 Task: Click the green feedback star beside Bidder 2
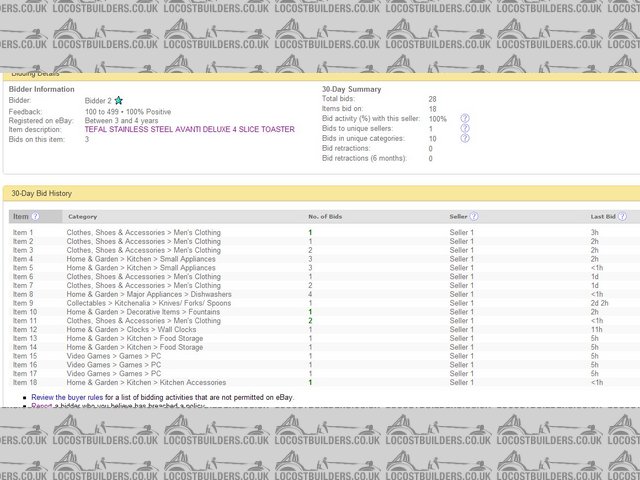click(x=119, y=101)
